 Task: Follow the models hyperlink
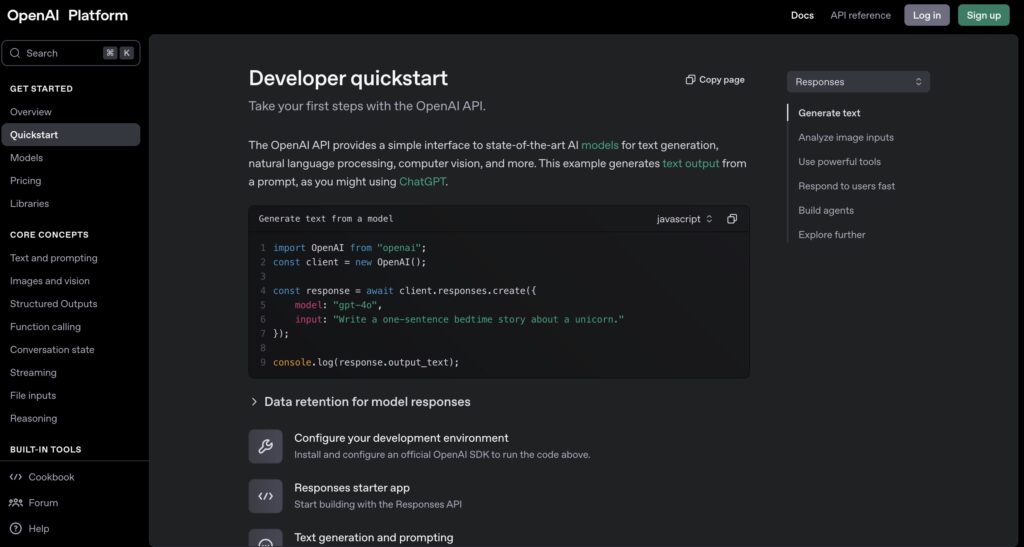point(600,145)
